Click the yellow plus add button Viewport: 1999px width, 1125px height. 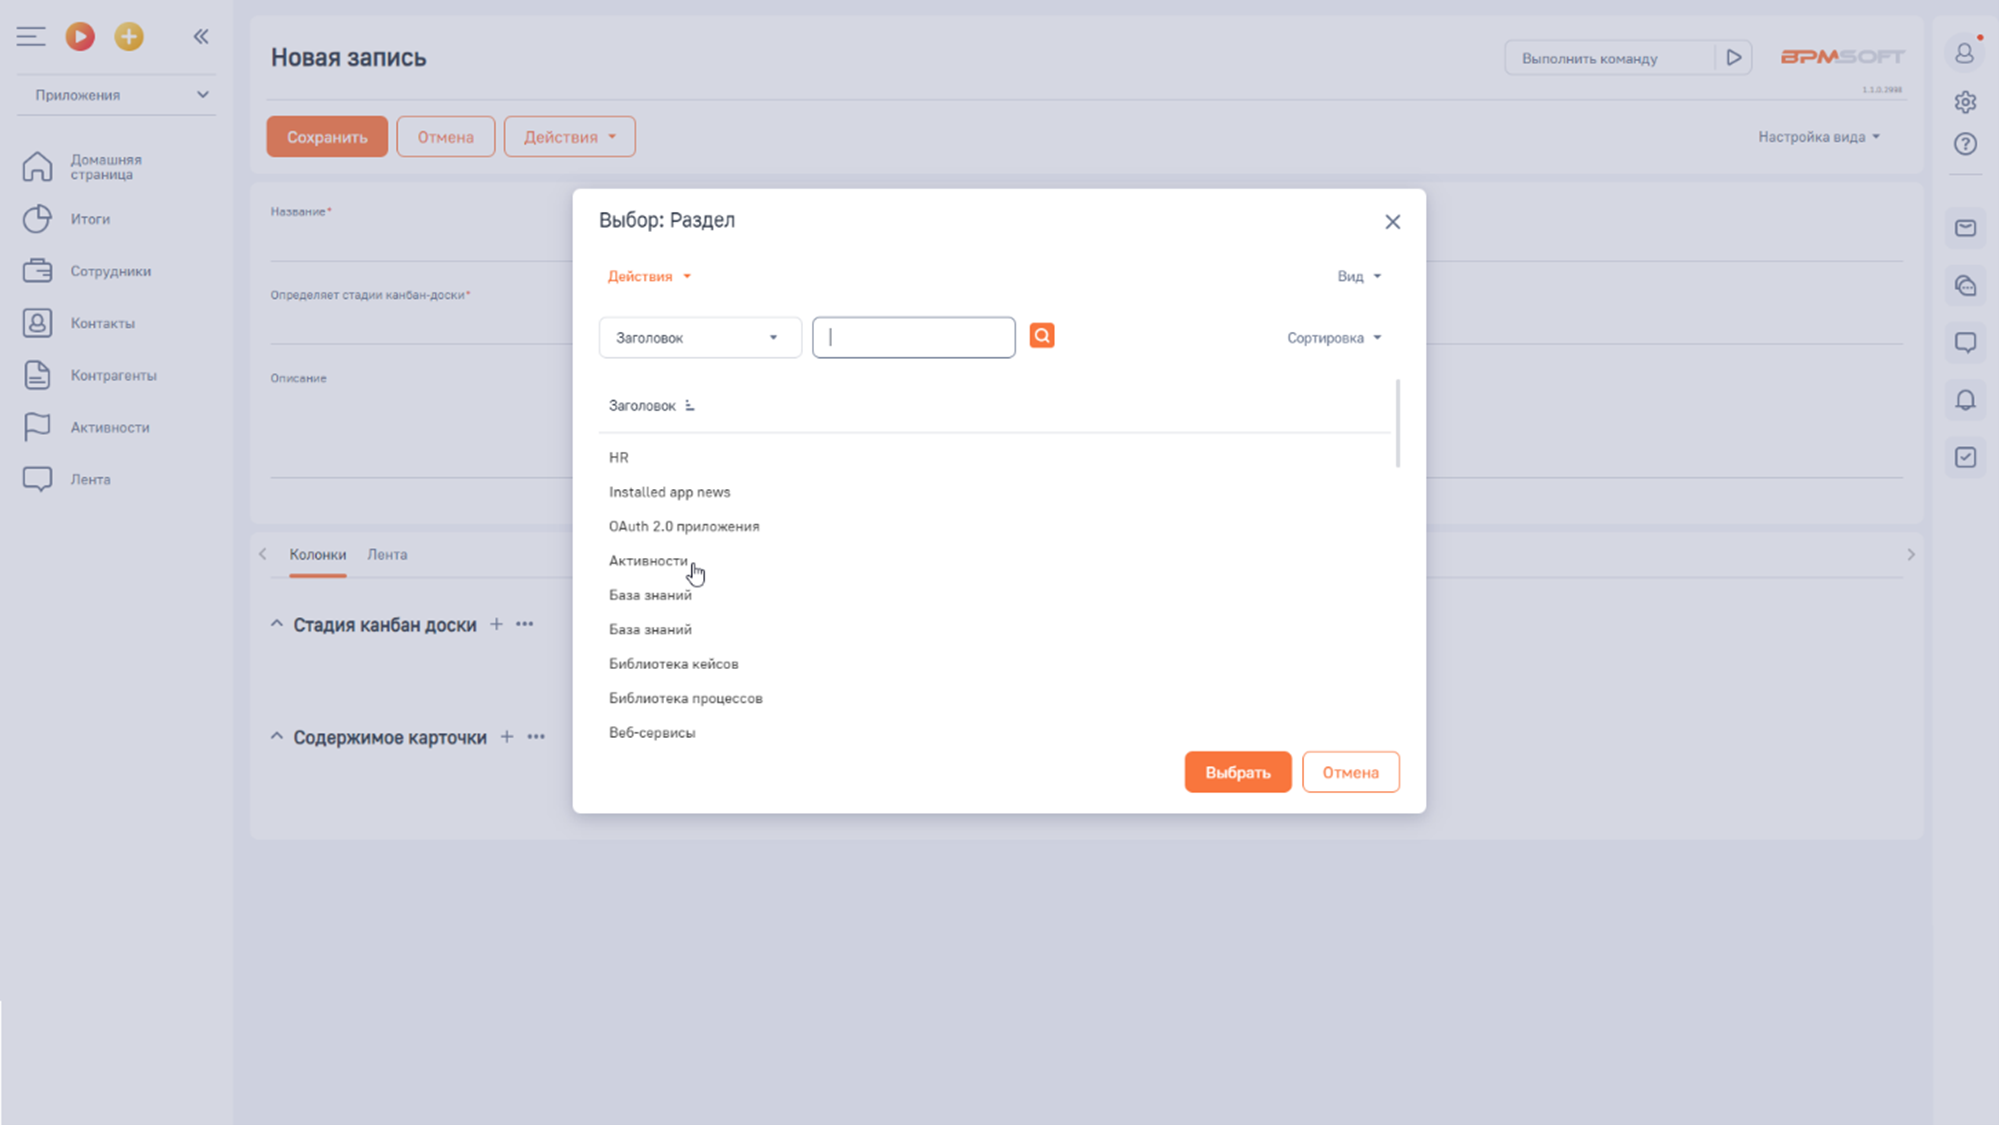128,37
